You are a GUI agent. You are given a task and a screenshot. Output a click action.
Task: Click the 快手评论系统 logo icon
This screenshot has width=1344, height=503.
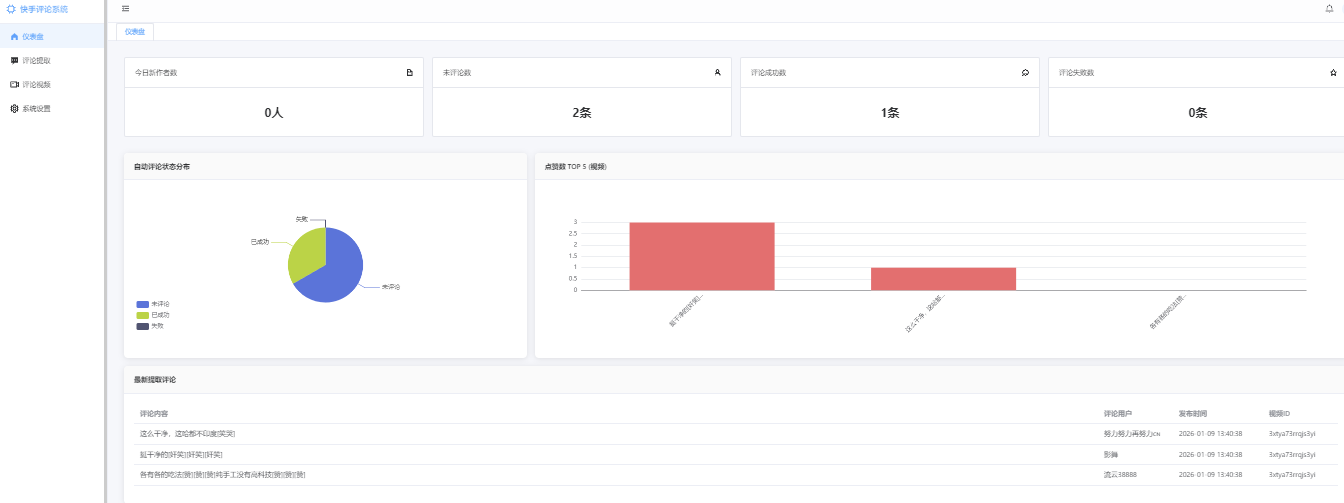12,9
